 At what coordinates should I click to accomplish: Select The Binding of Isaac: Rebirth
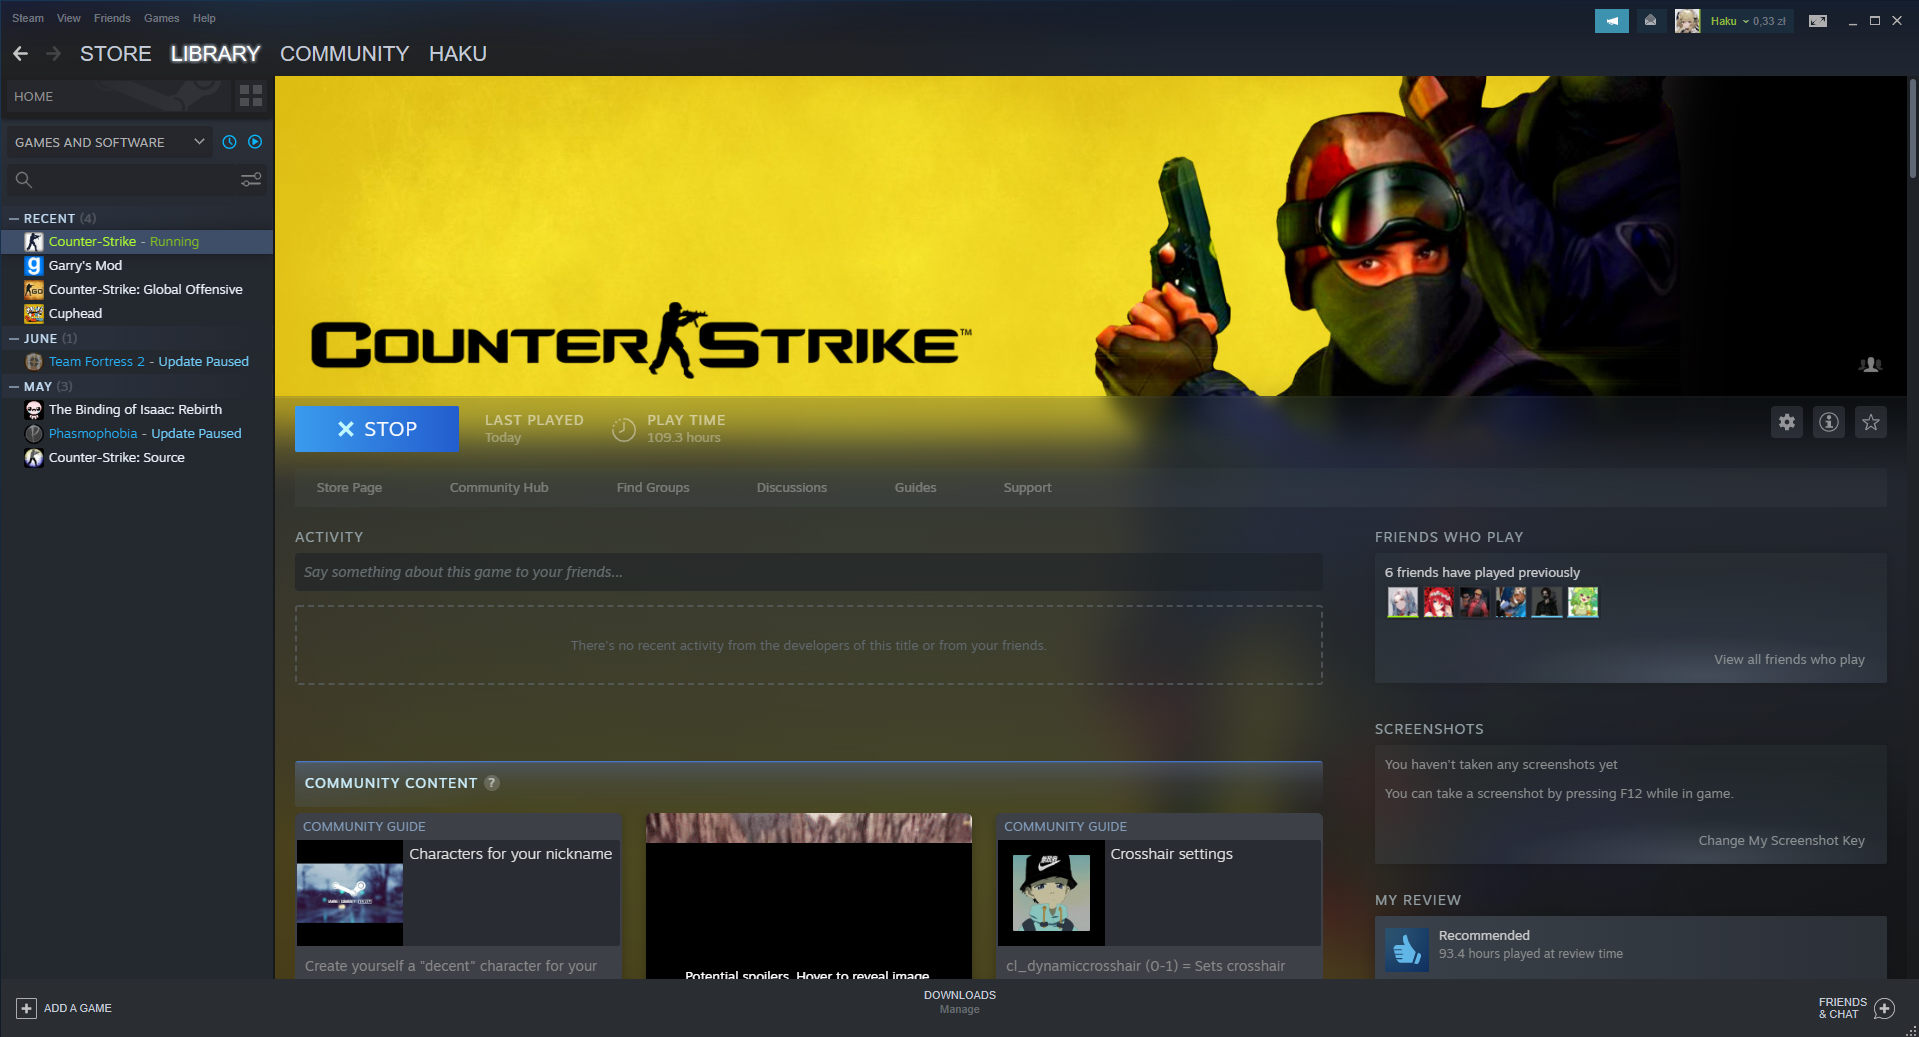pos(137,410)
